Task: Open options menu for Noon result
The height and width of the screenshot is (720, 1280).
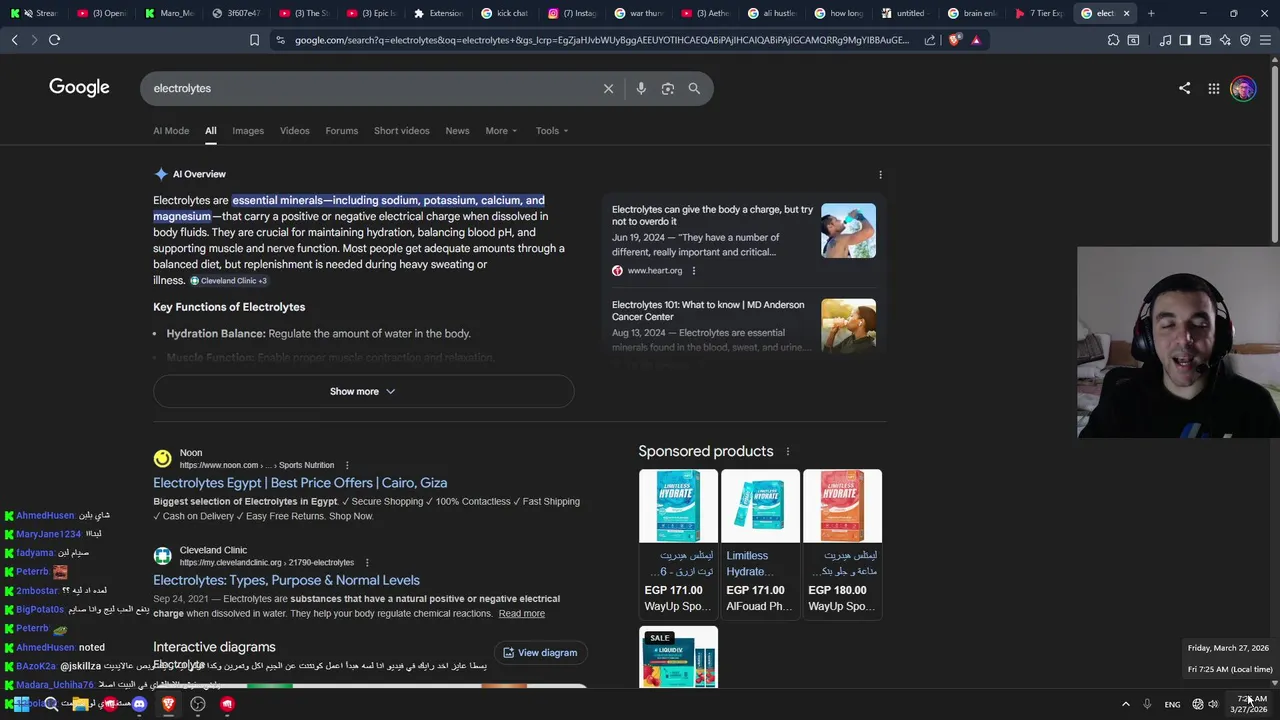Action: point(347,465)
